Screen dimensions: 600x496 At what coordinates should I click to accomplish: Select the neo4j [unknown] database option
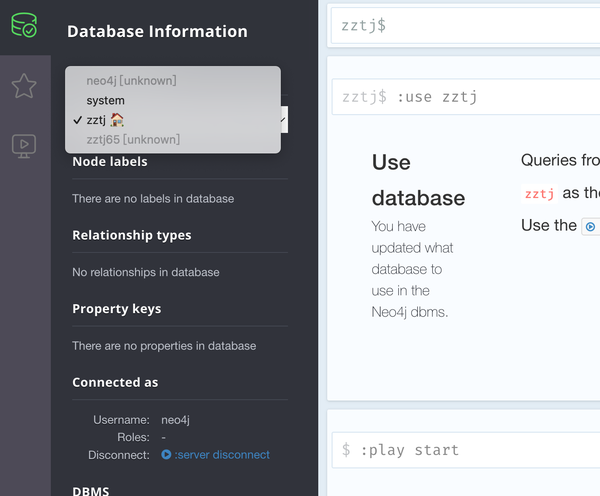click(x=131, y=81)
